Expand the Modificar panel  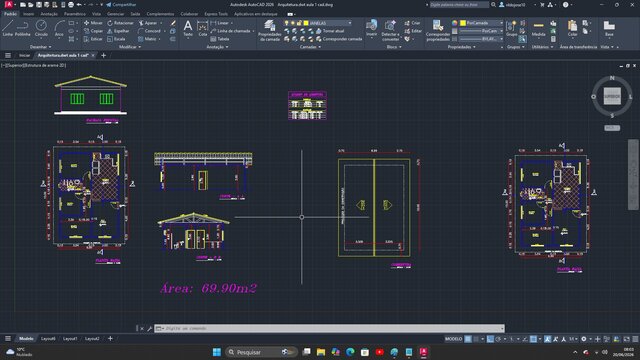[130, 47]
